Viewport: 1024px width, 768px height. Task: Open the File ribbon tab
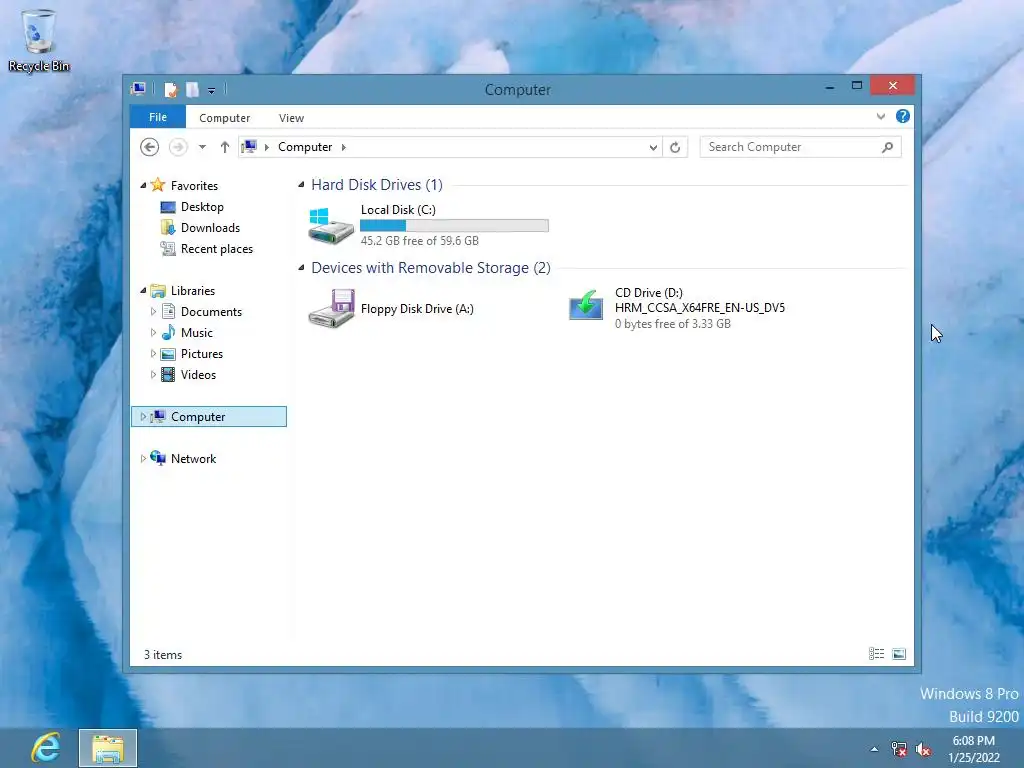(158, 117)
